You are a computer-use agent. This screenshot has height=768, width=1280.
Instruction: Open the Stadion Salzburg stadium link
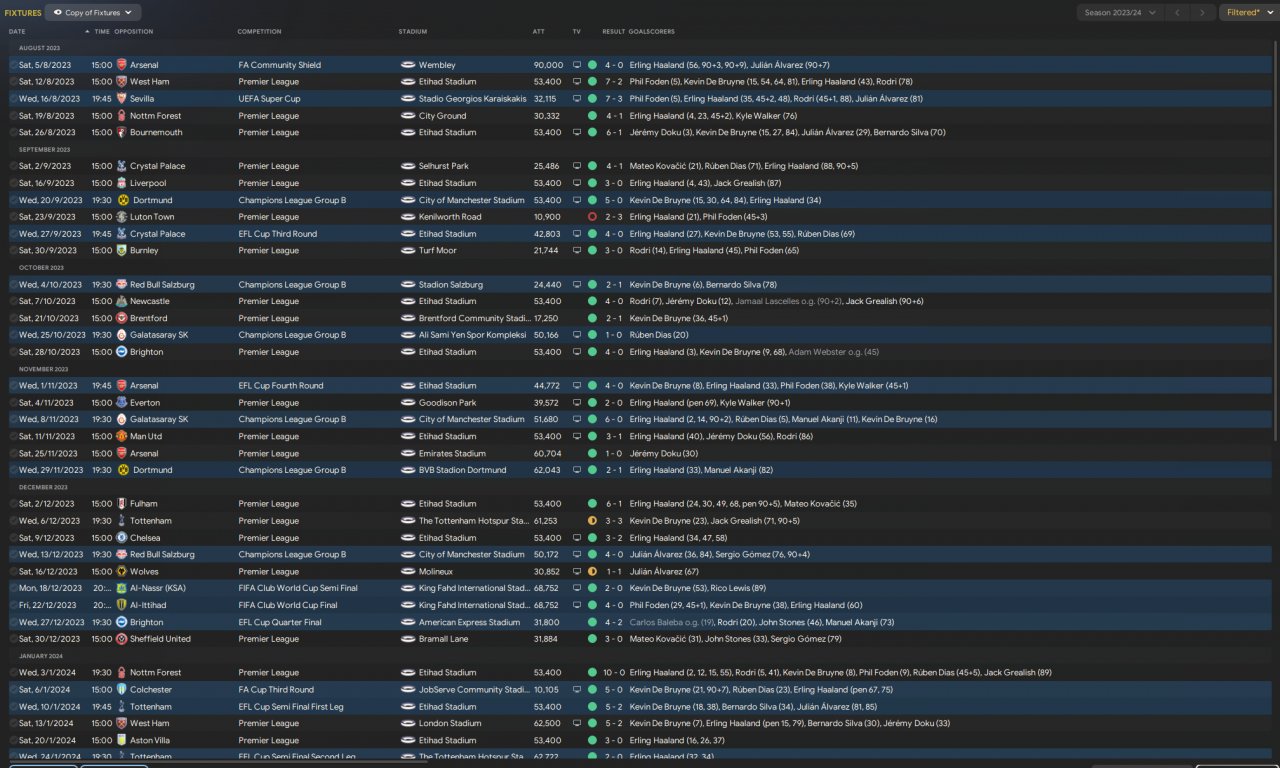tap(451, 284)
